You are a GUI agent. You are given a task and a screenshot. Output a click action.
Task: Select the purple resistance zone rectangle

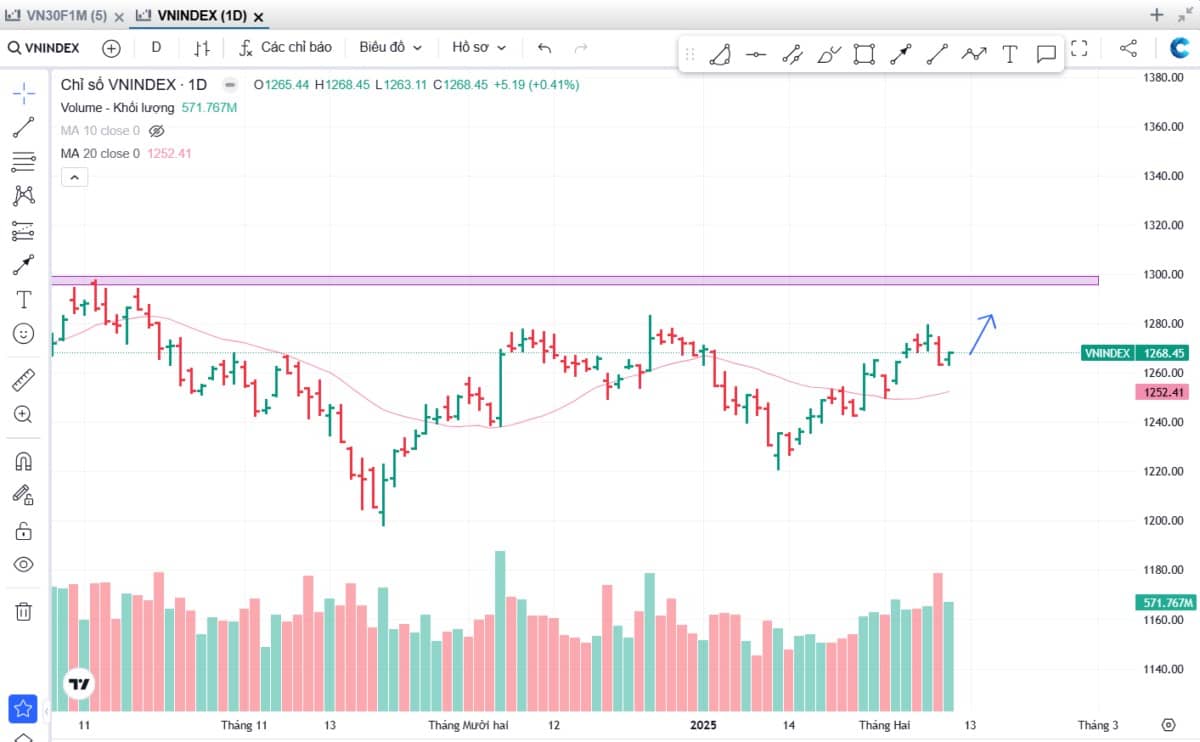[x=575, y=280]
